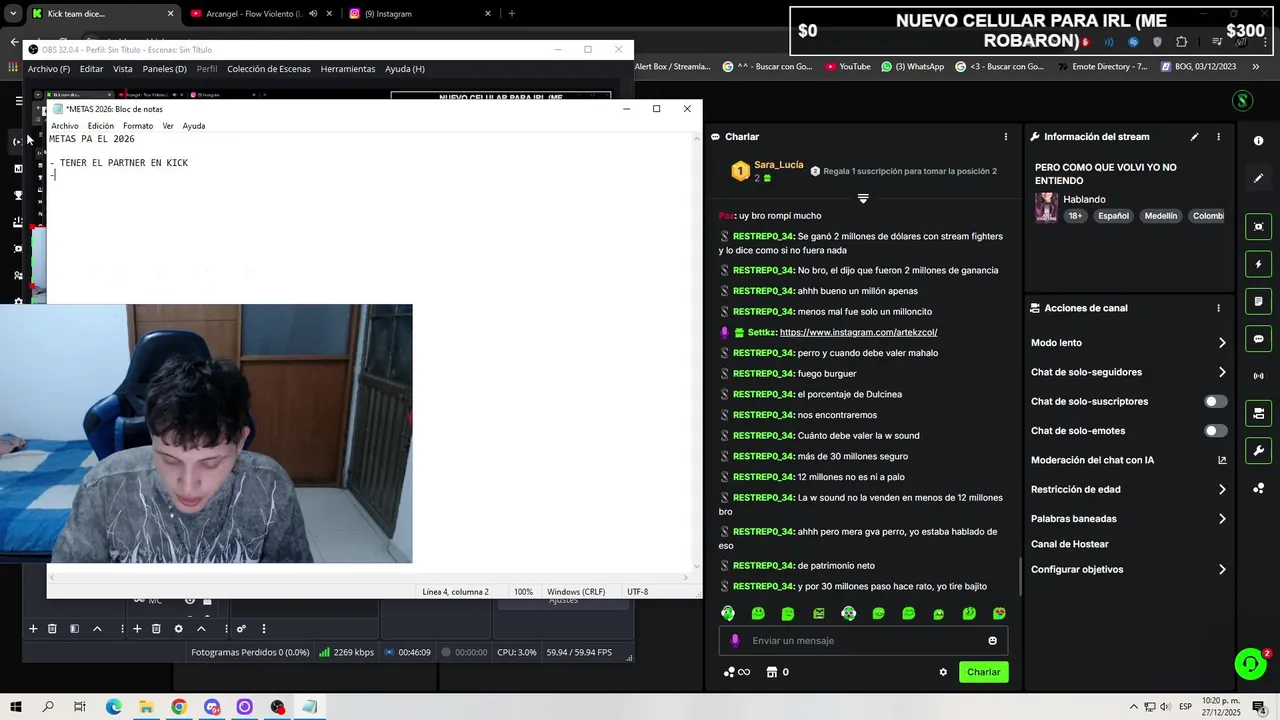Viewport: 1280px width, 720px height.
Task: Open Formato menu in Notepad
Action: pyautogui.click(x=138, y=126)
